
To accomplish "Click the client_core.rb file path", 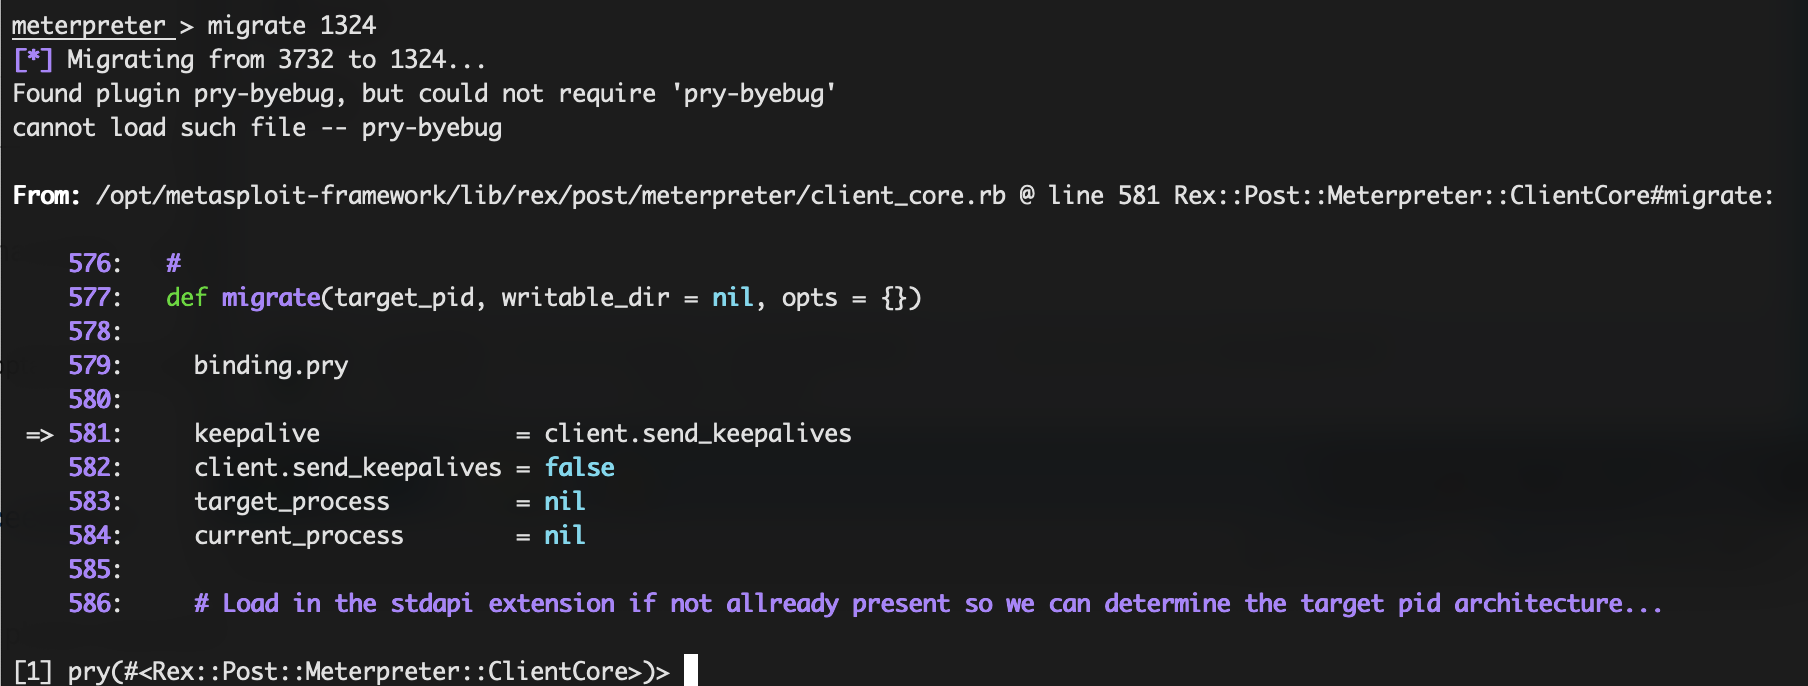I will click(x=550, y=195).
